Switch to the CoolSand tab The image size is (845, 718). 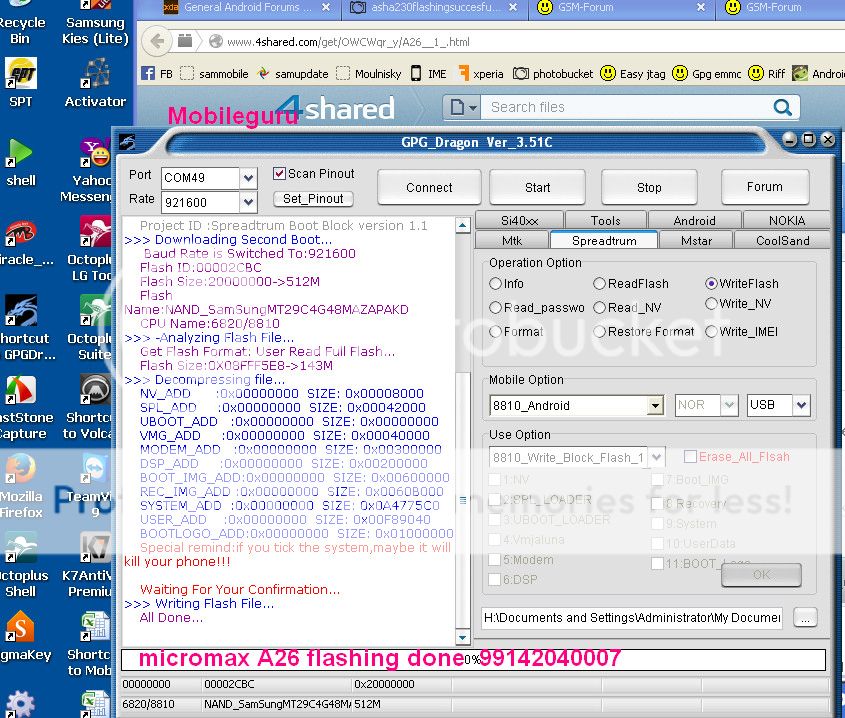click(x=782, y=240)
